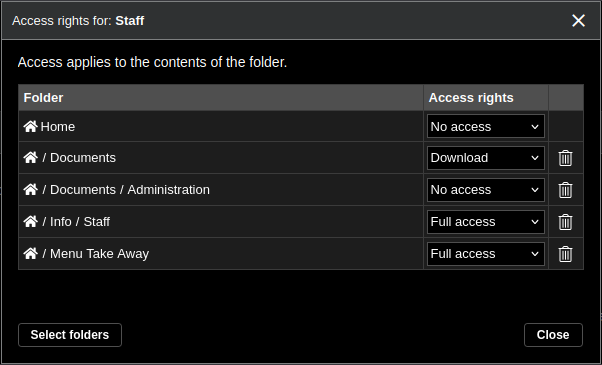
Task: Click the home icon before Menu Take Away
Action: pos(30,253)
